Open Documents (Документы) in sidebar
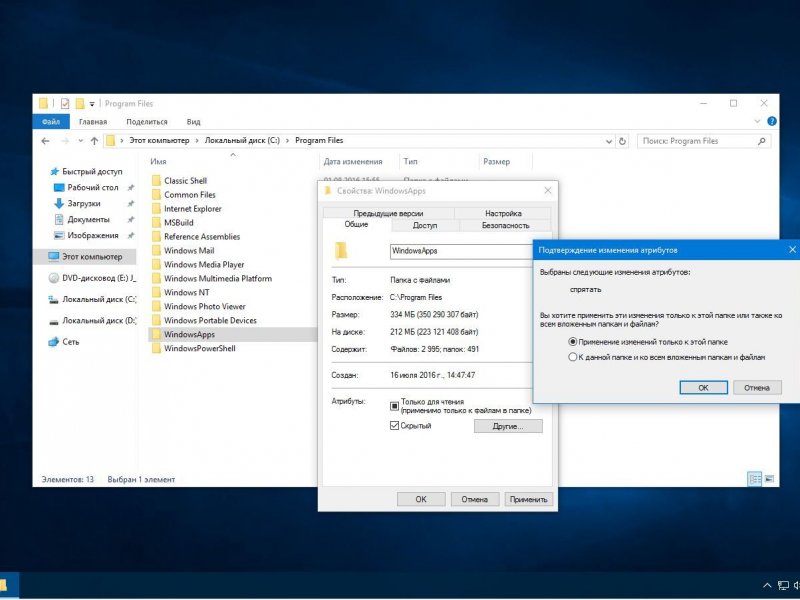This screenshot has height=600, width=800. click(88, 219)
